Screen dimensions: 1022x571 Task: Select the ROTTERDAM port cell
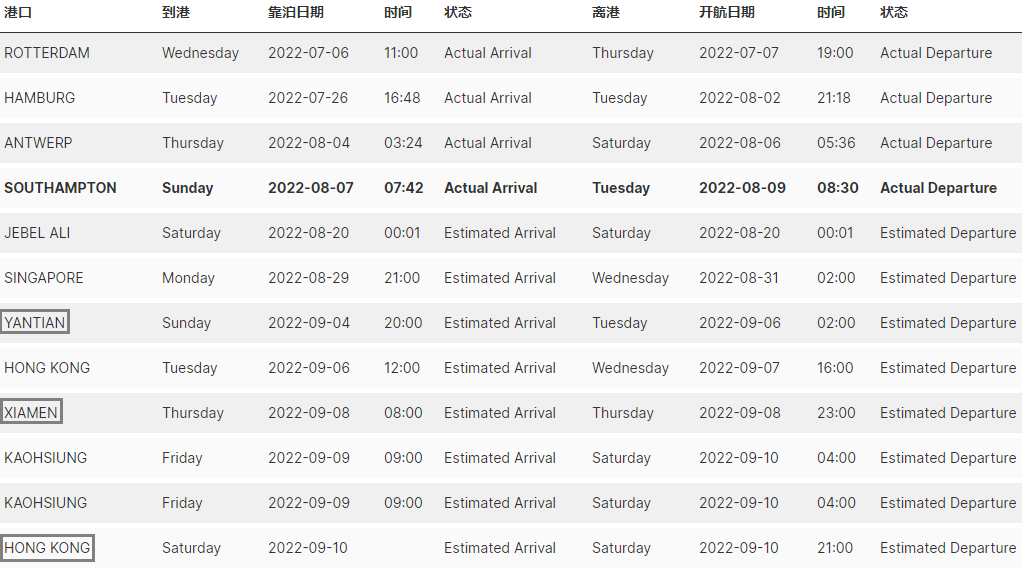(x=47, y=53)
